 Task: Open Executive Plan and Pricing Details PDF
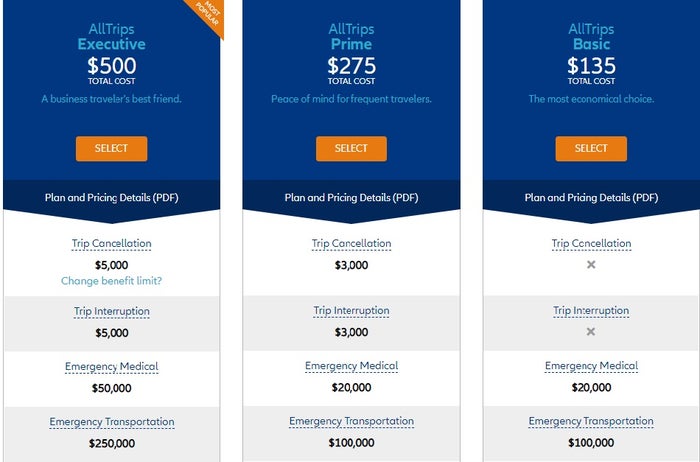click(x=112, y=198)
